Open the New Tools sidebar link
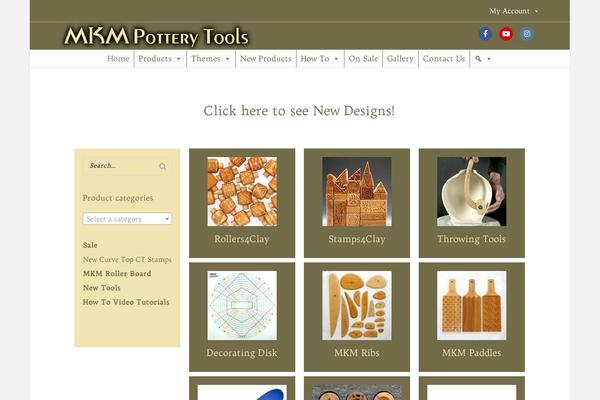Screen dimensions: 600x400 coord(102,288)
